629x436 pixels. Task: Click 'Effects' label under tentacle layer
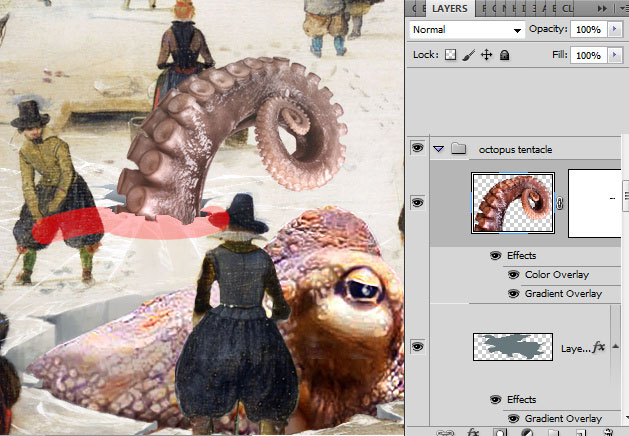[x=521, y=256]
